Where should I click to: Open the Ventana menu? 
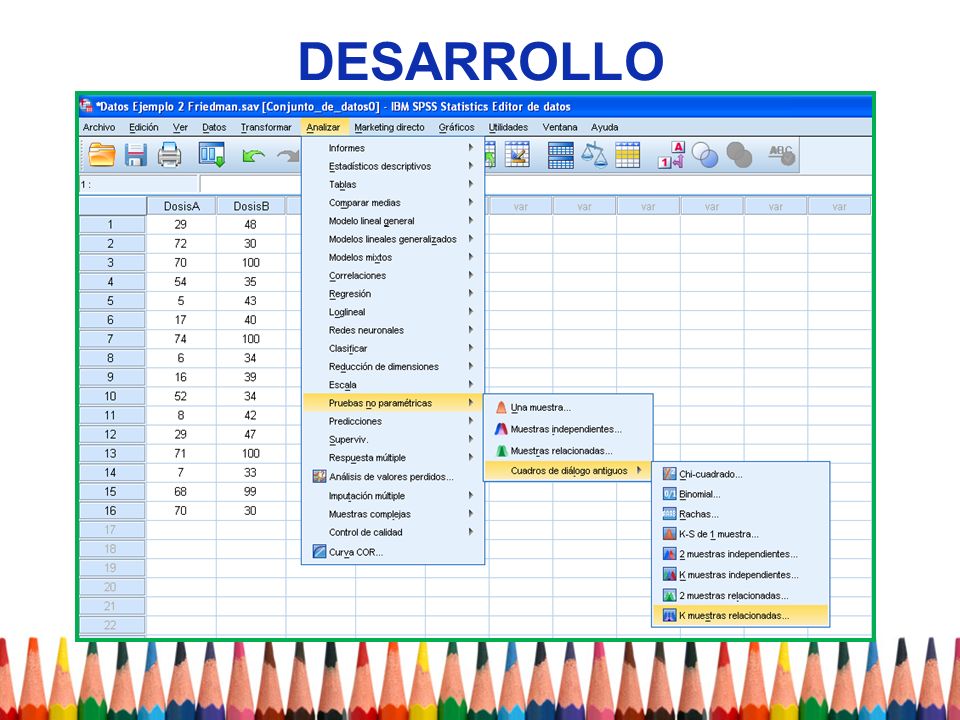[560, 127]
